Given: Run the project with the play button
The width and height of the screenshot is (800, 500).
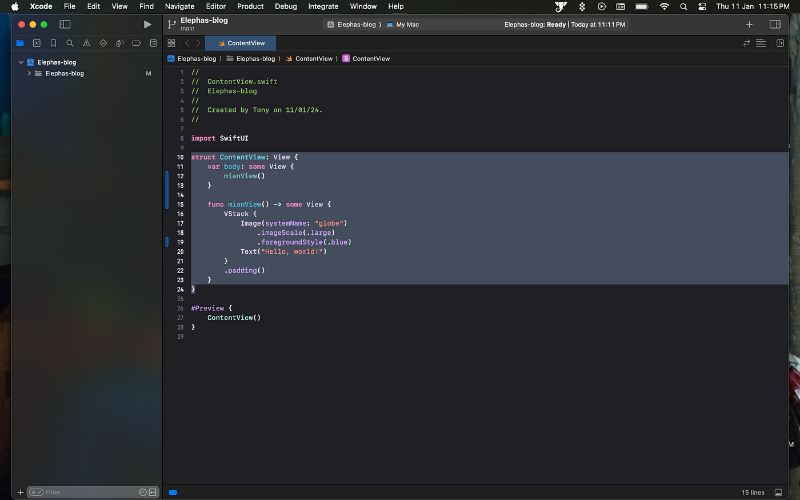Looking at the screenshot, I should coord(148,24).
